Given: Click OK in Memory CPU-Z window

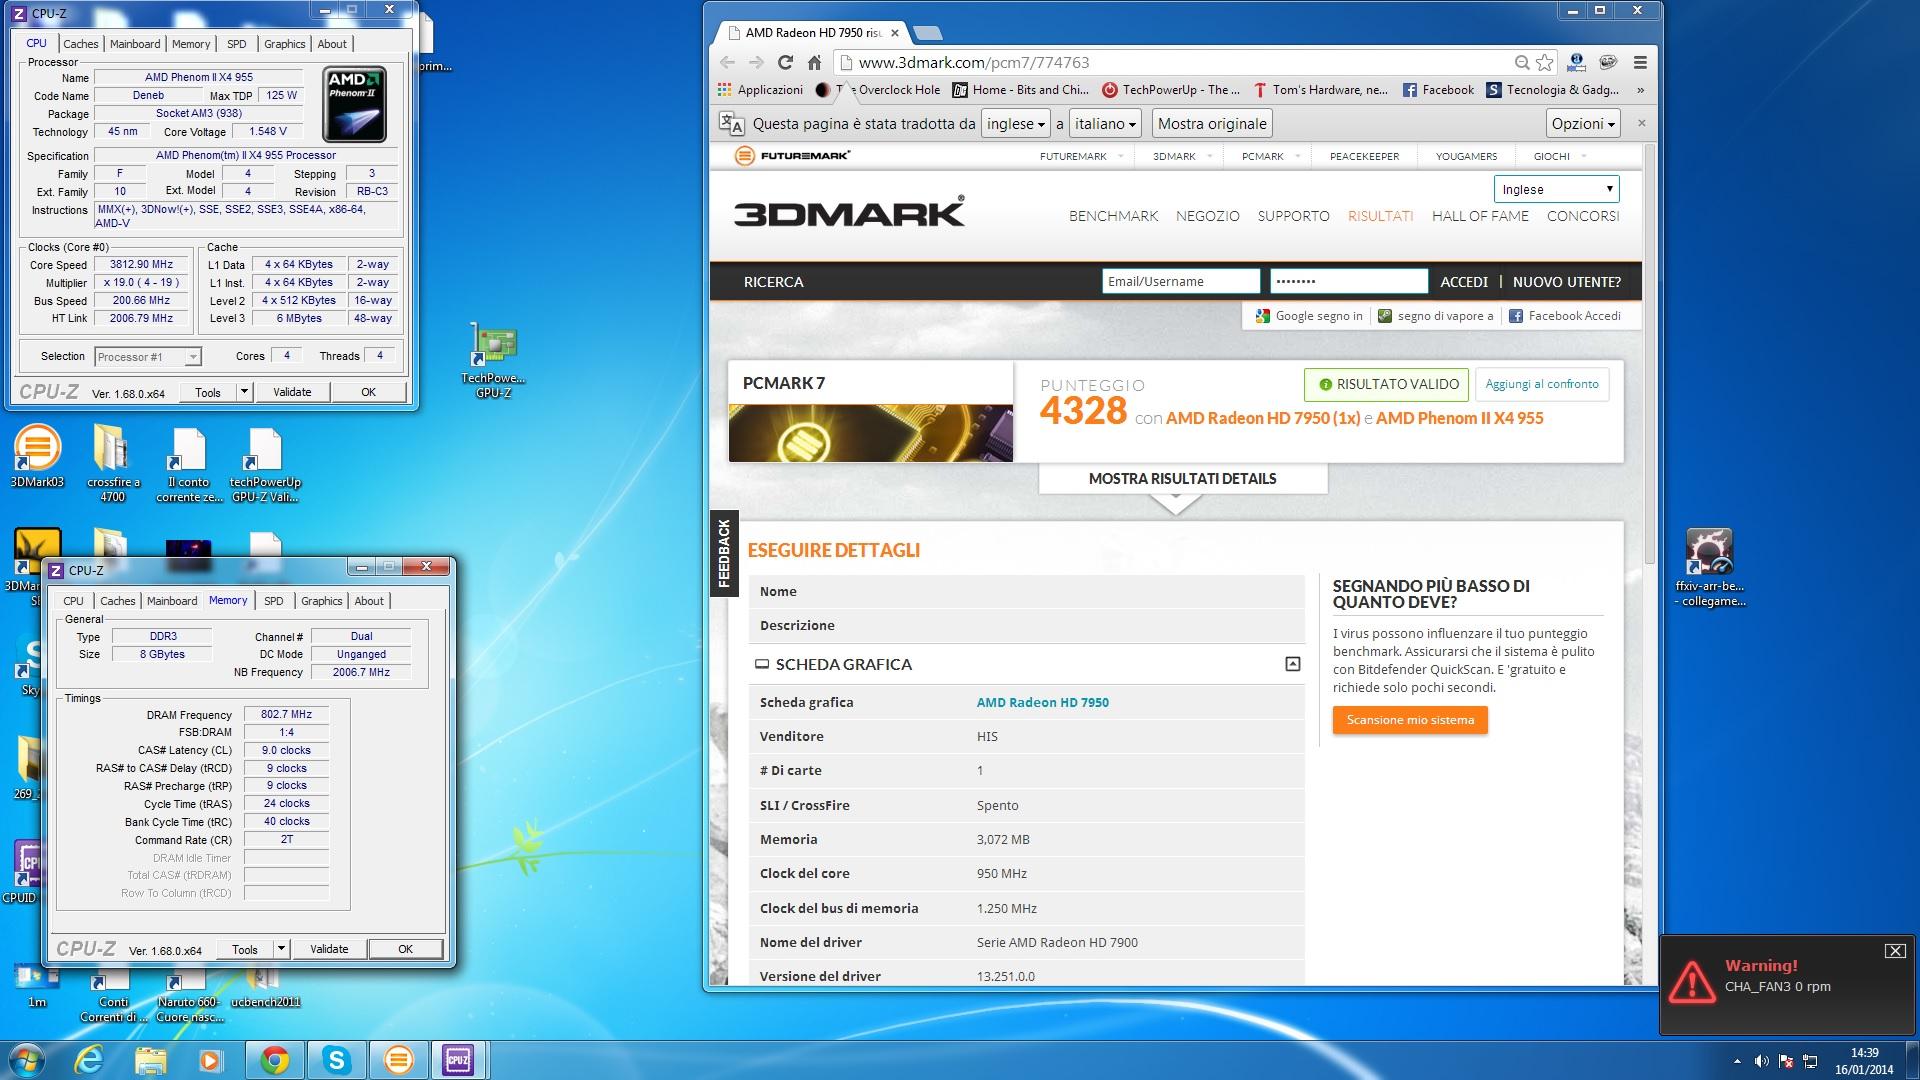Looking at the screenshot, I should (x=405, y=949).
